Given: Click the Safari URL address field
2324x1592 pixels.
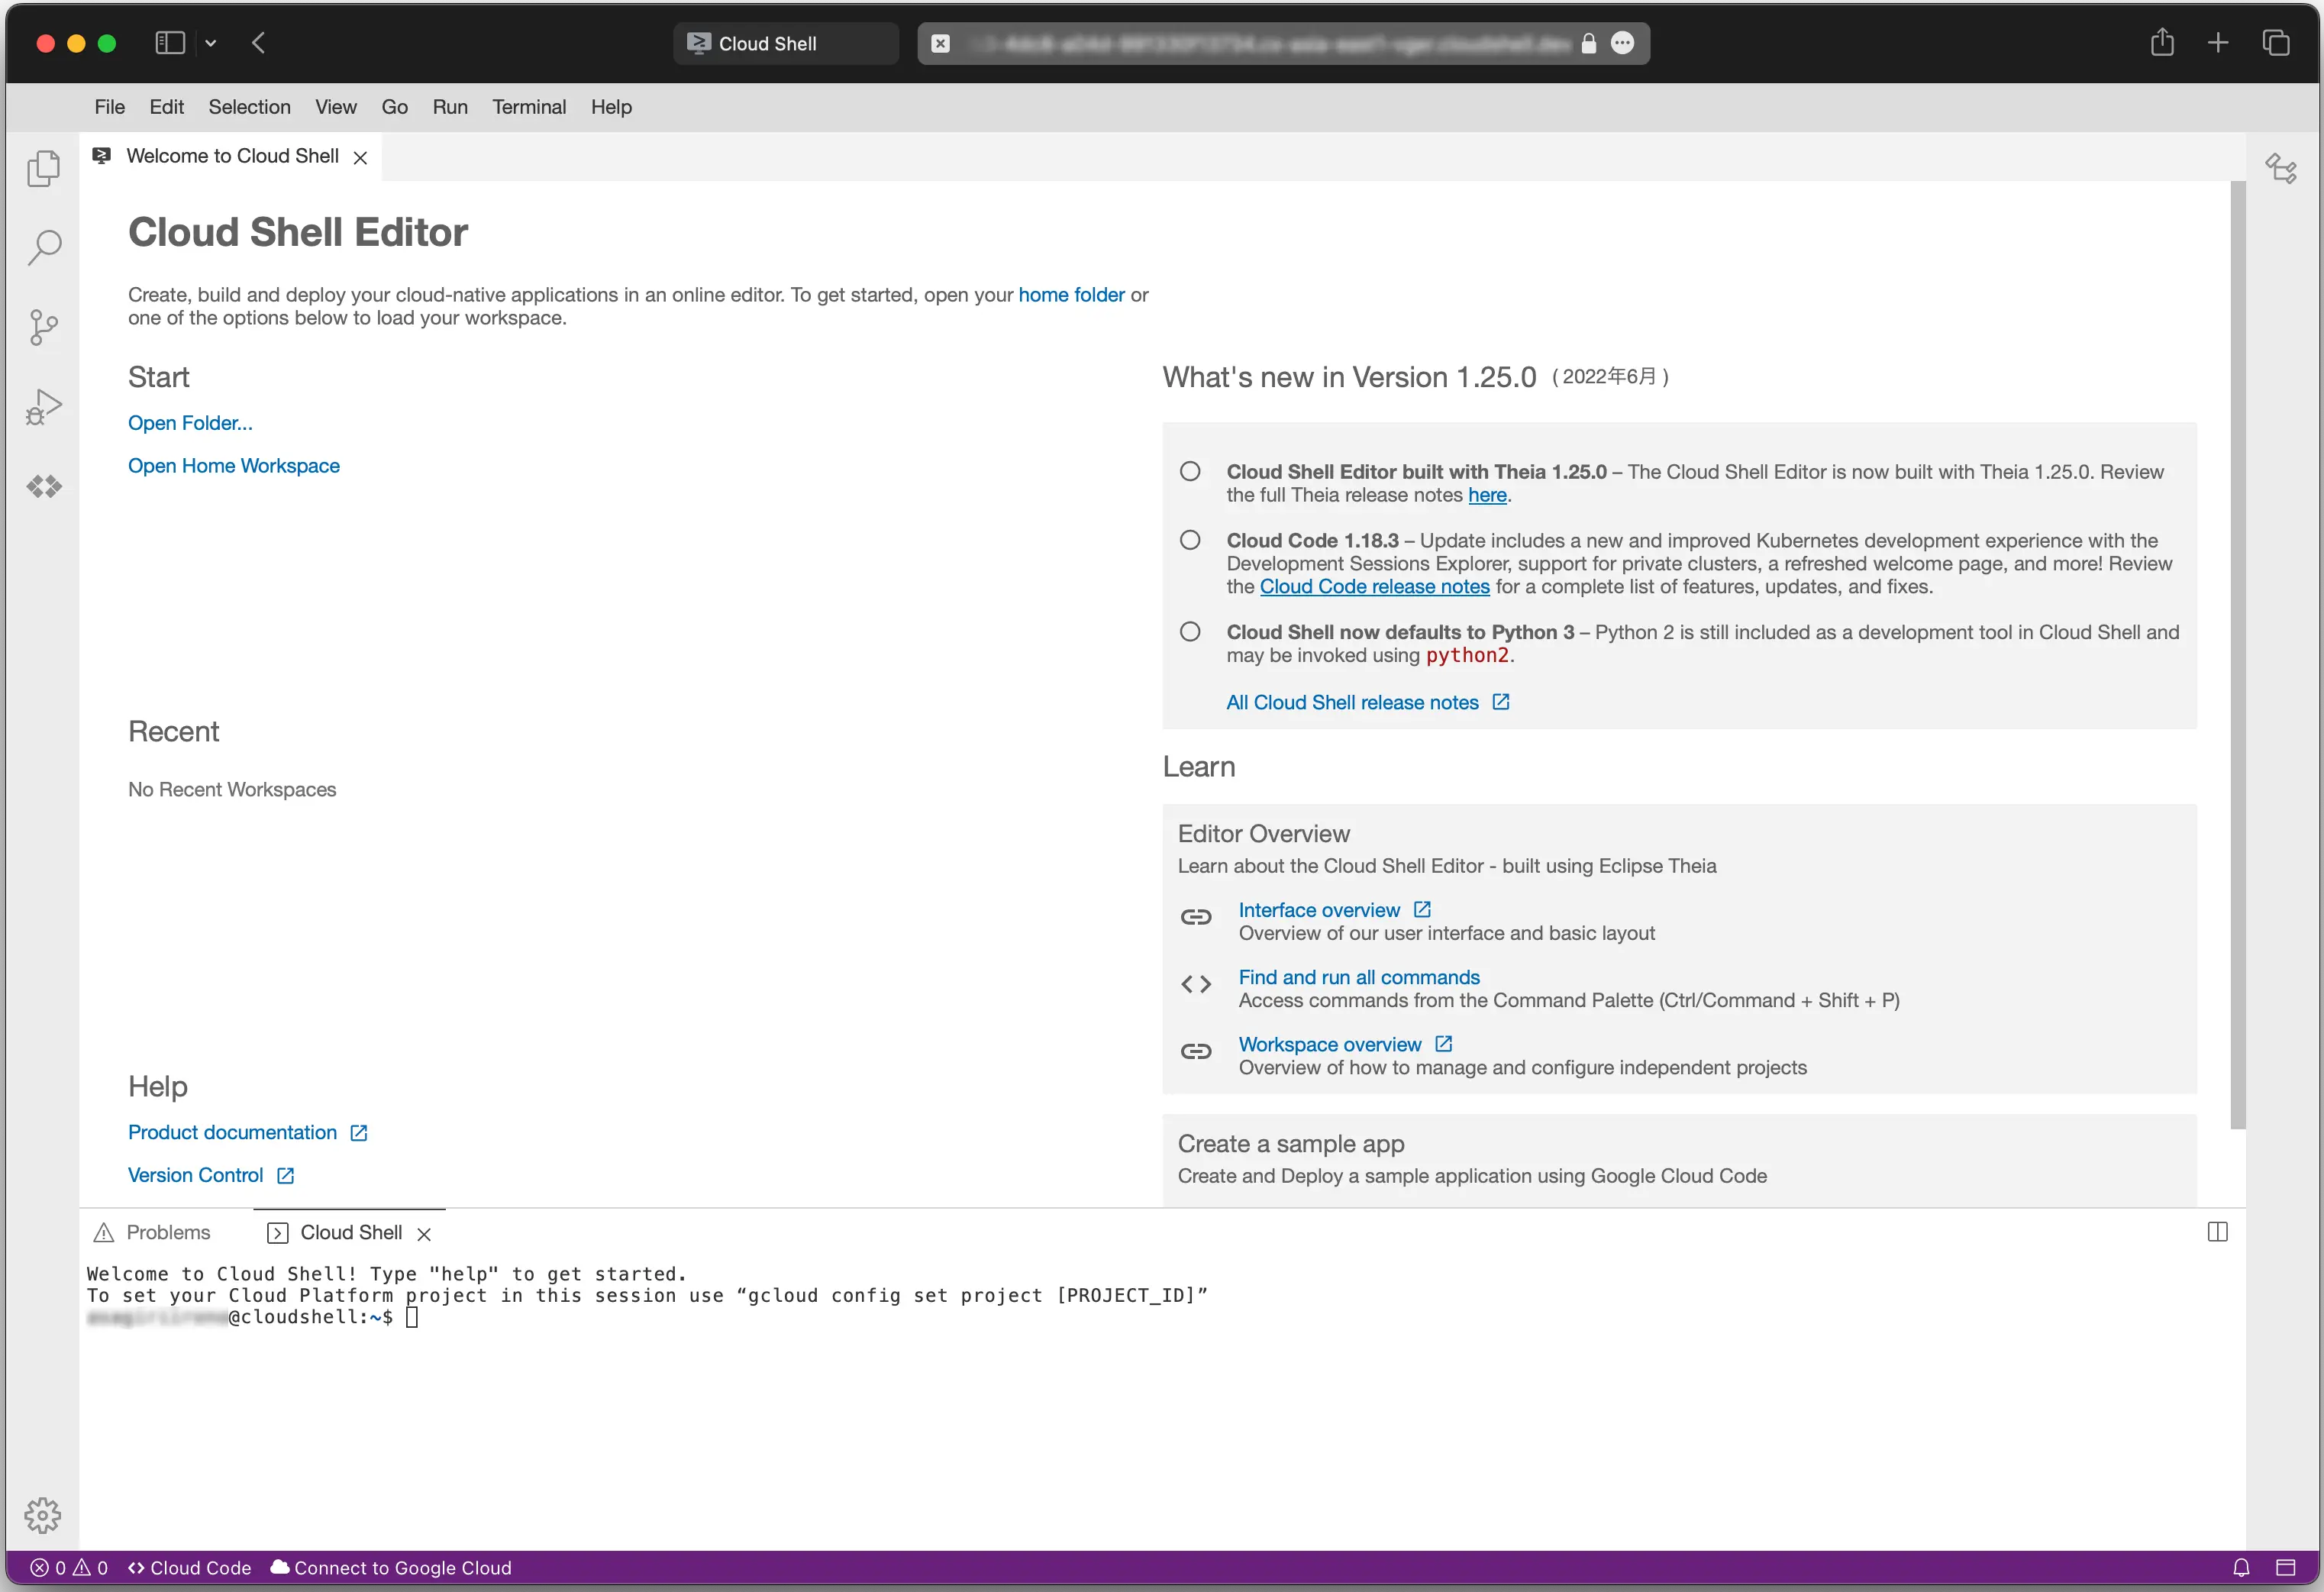Looking at the screenshot, I should pos(1283,43).
